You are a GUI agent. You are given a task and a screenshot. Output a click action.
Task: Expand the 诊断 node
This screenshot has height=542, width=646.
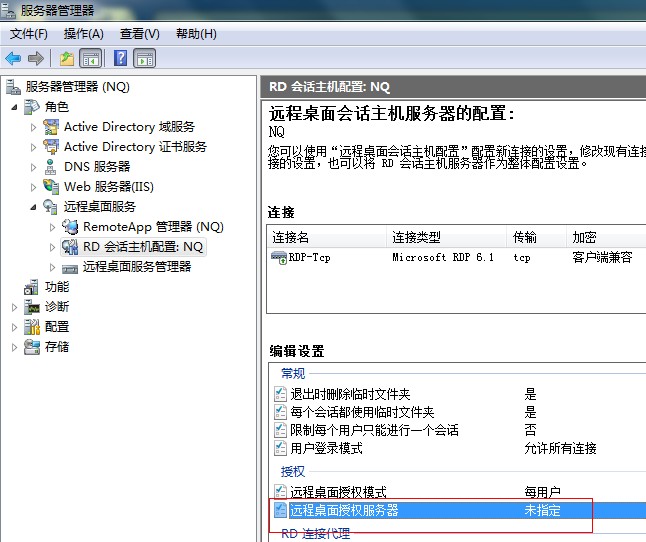pyautogui.click(x=14, y=307)
